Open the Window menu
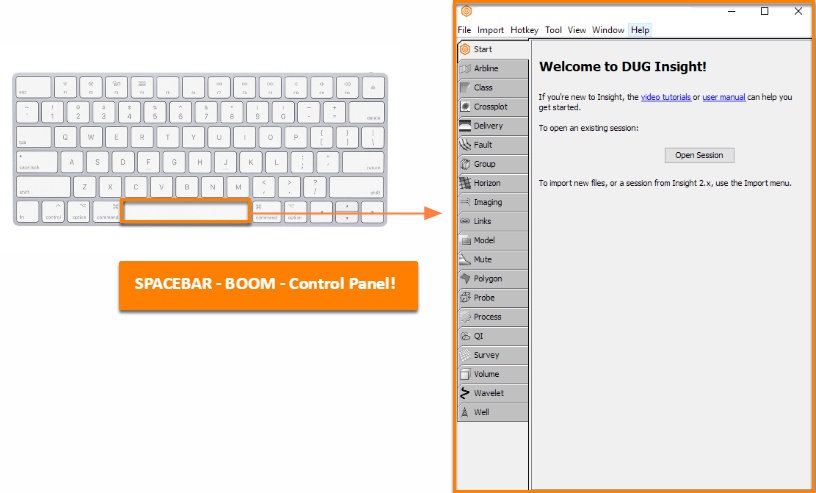Image resolution: width=816 pixels, height=493 pixels. click(x=608, y=30)
